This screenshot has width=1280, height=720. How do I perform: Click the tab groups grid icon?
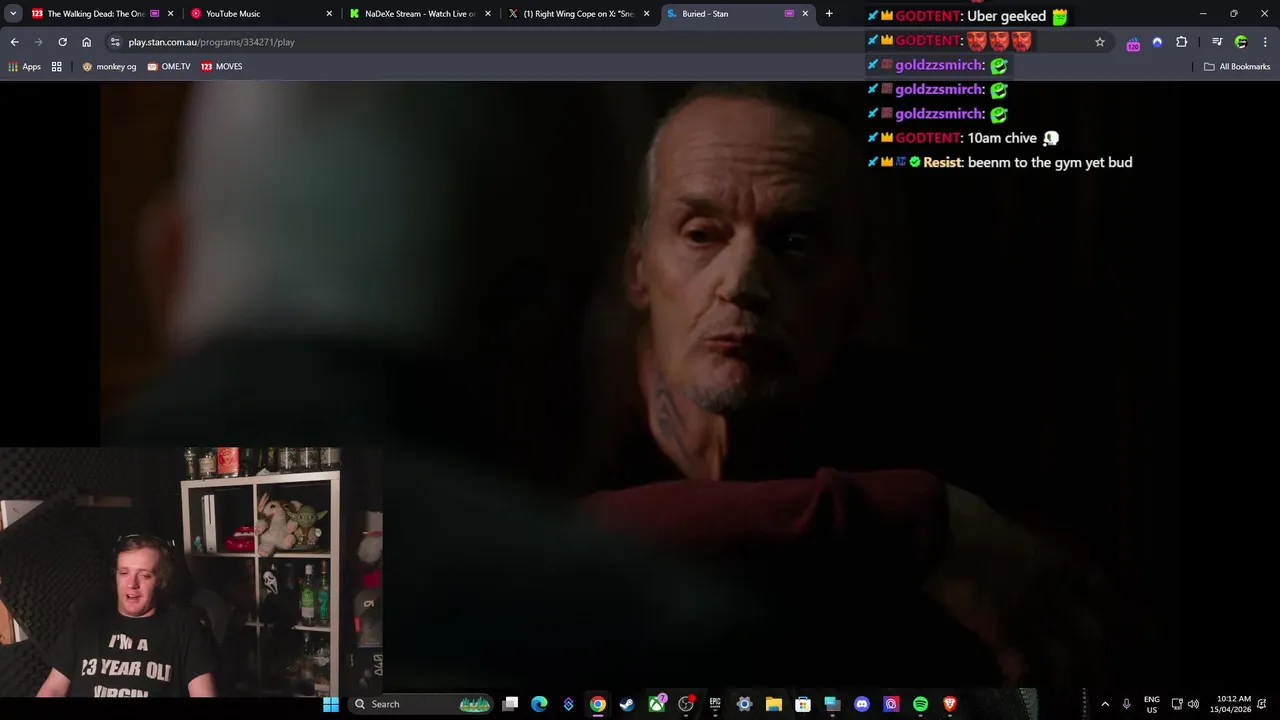tap(57, 67)
